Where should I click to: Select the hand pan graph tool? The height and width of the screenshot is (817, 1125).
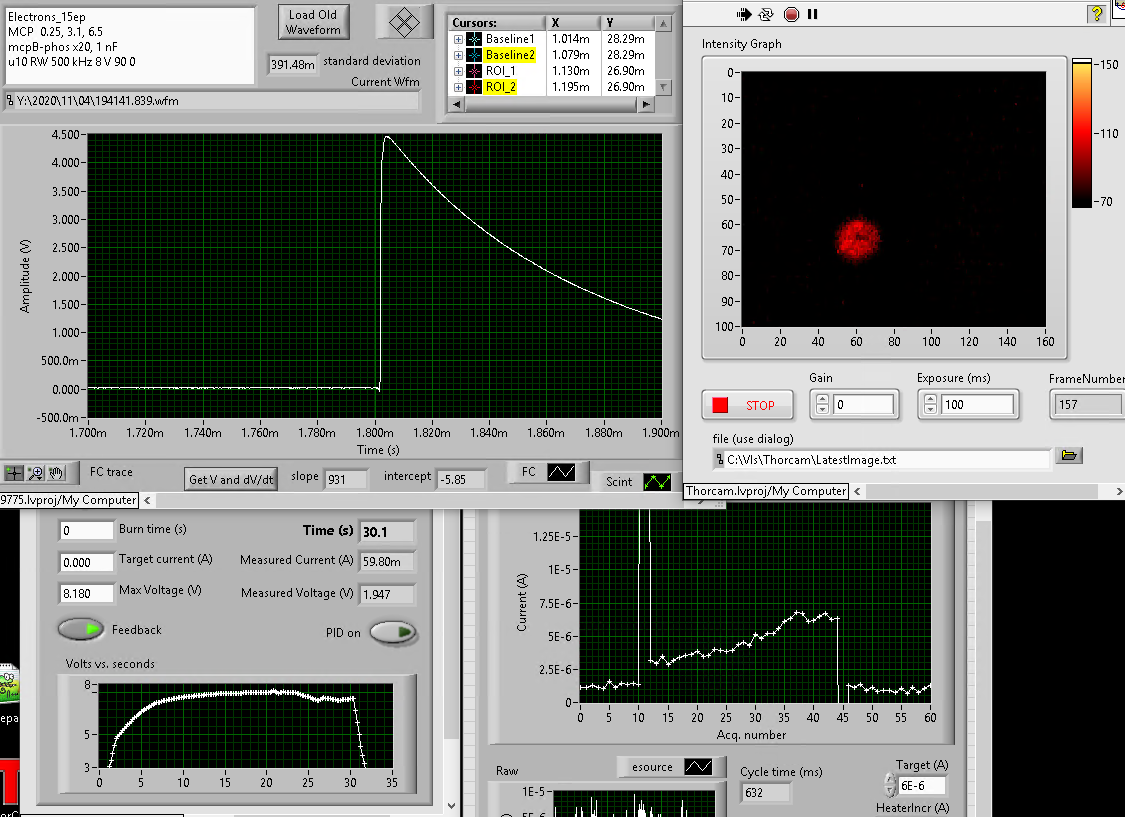click(57, 473)
